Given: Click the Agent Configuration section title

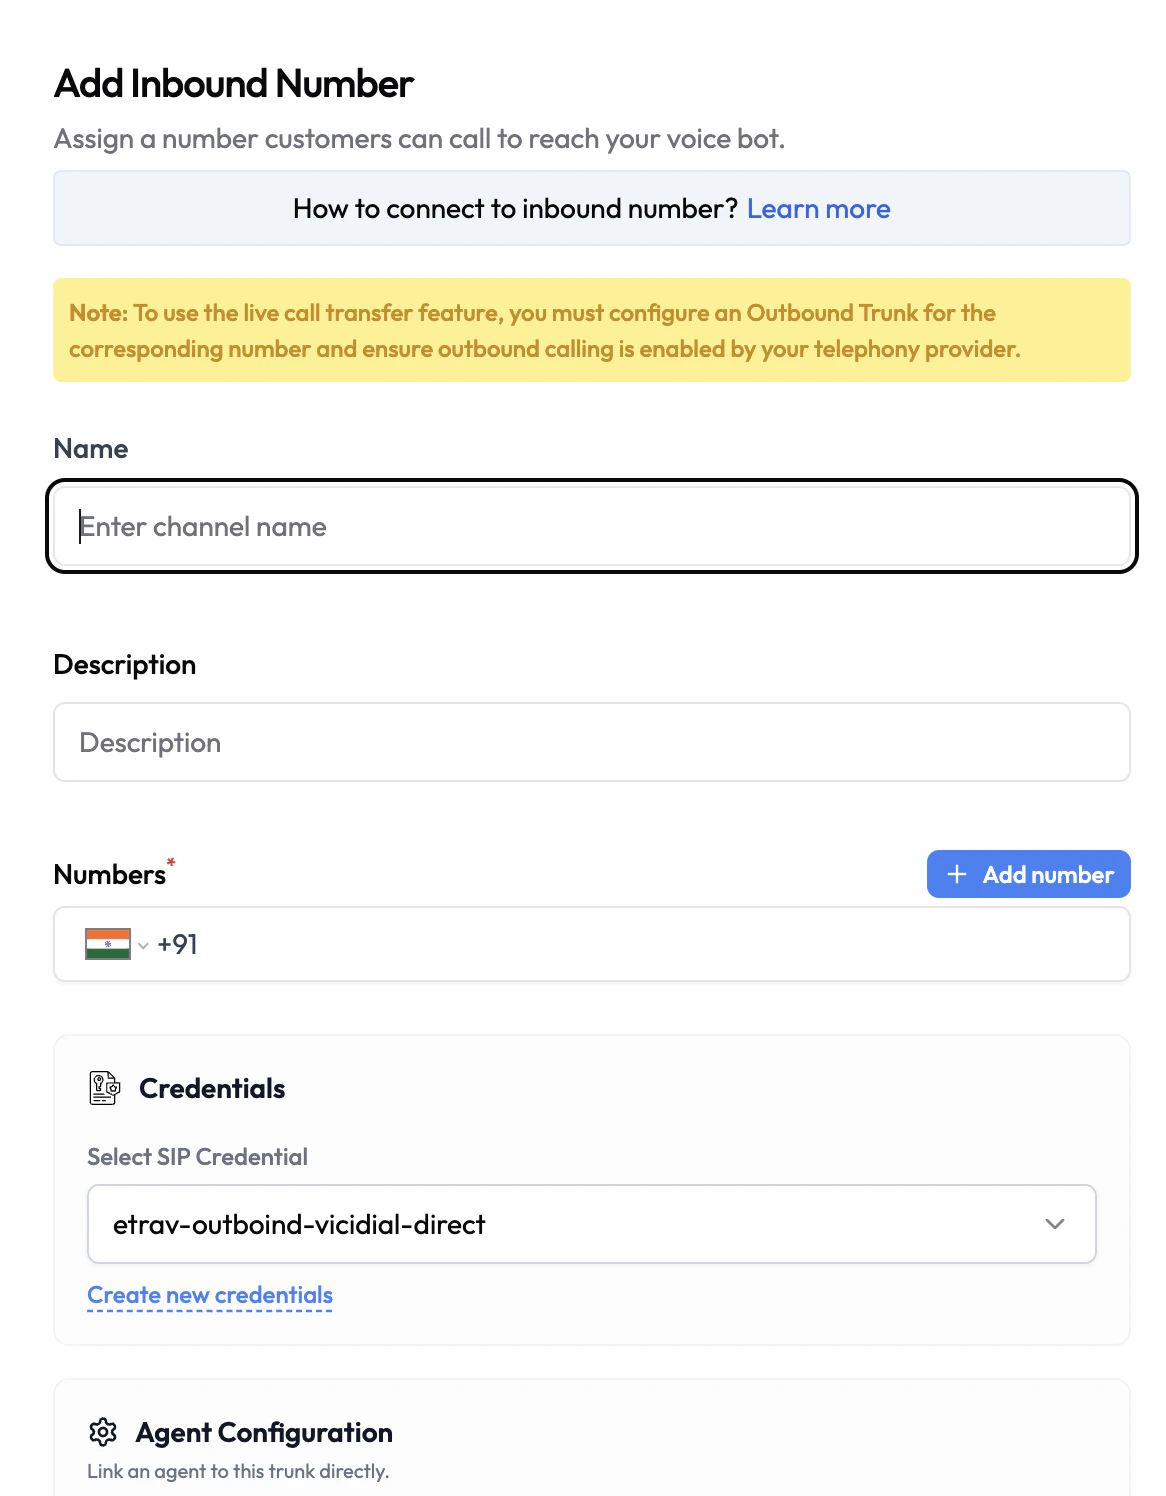Looking at the screenshot, I should [x=264, y=1432].
